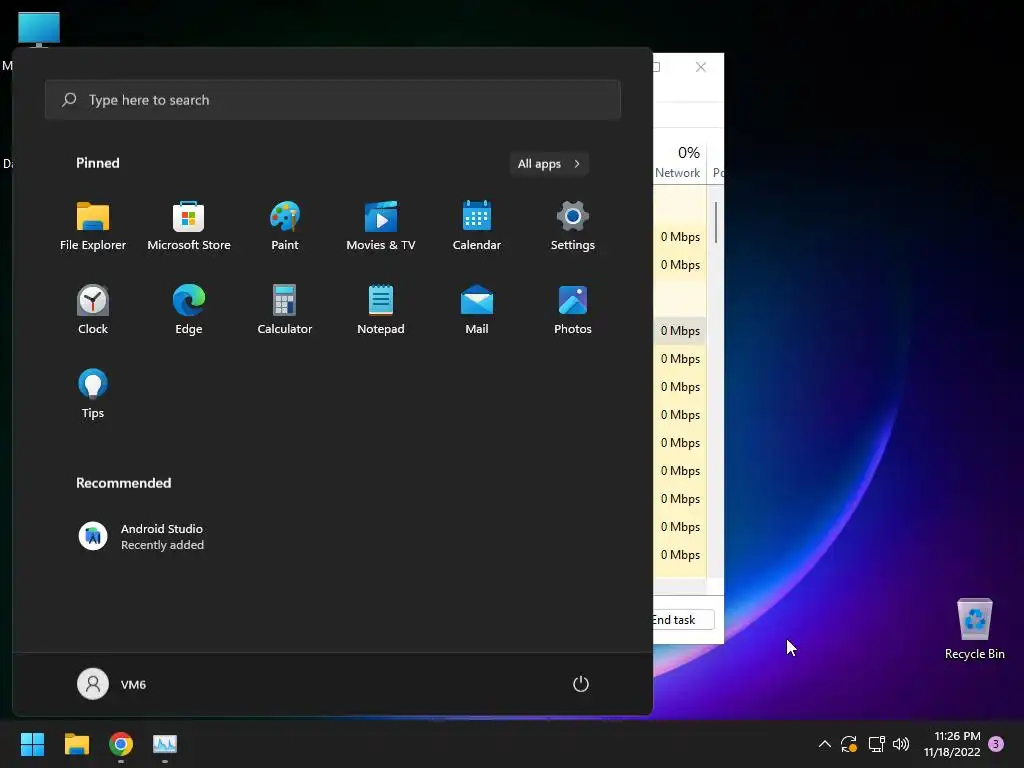Open network status tray icon
The height and width of the screenshot is (768, 1024).
[x=876, y=744]
